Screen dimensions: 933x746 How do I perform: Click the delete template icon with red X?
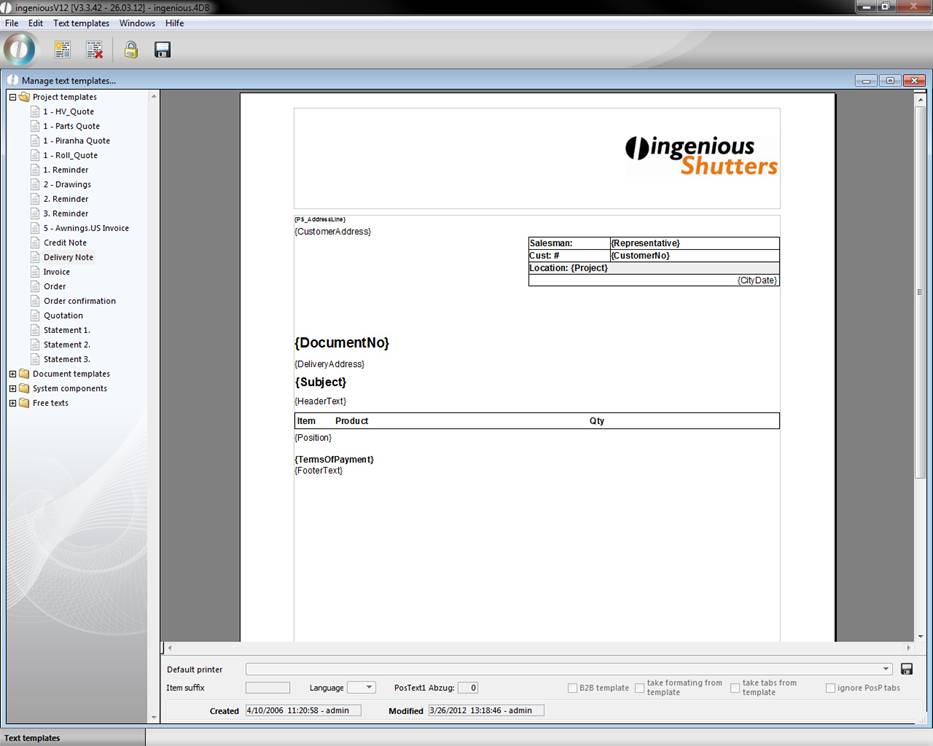coord(94,49)
